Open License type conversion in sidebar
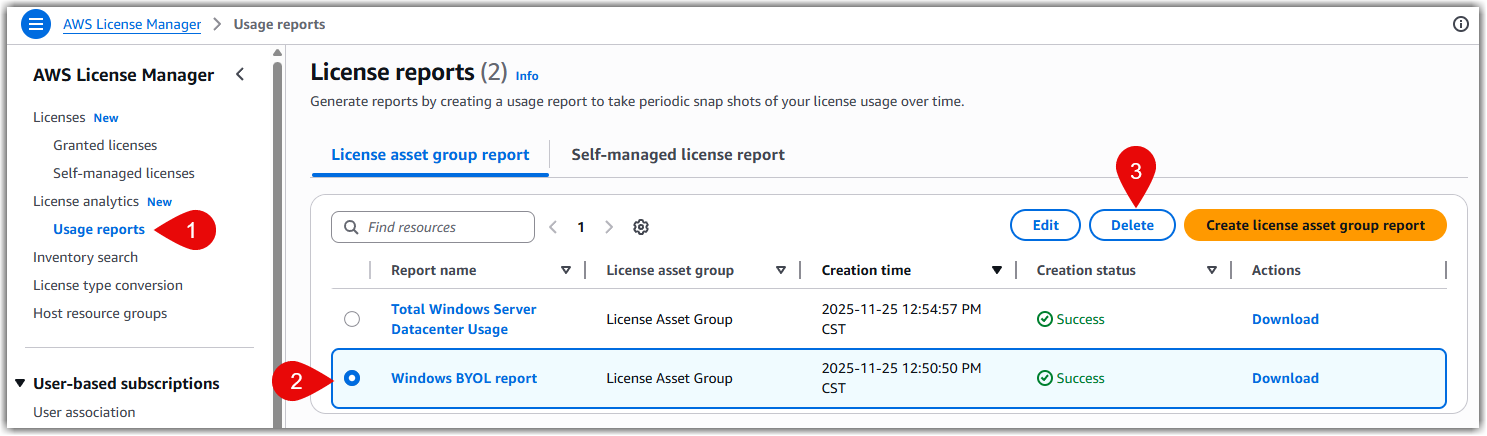The height and width of the screenshot is (436, 1487). (x=108, y=285)
